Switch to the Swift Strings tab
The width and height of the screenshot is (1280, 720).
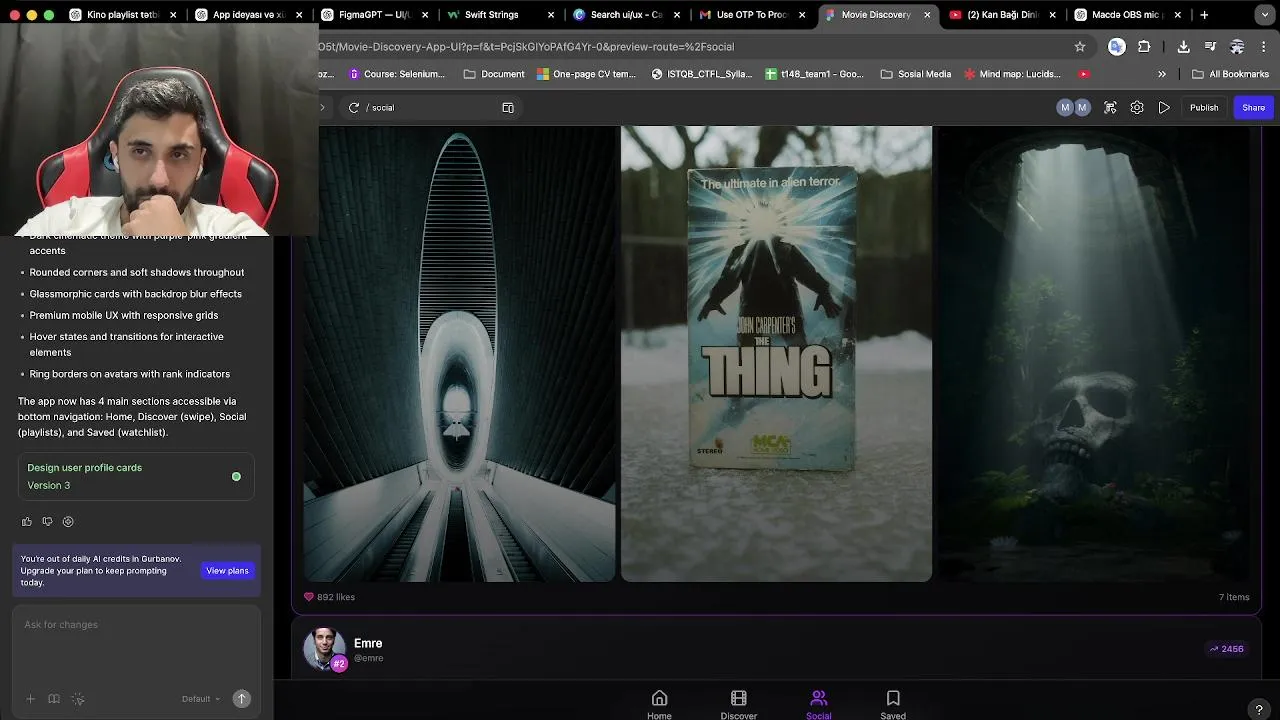pyautogui.click(x=500, y=15)
